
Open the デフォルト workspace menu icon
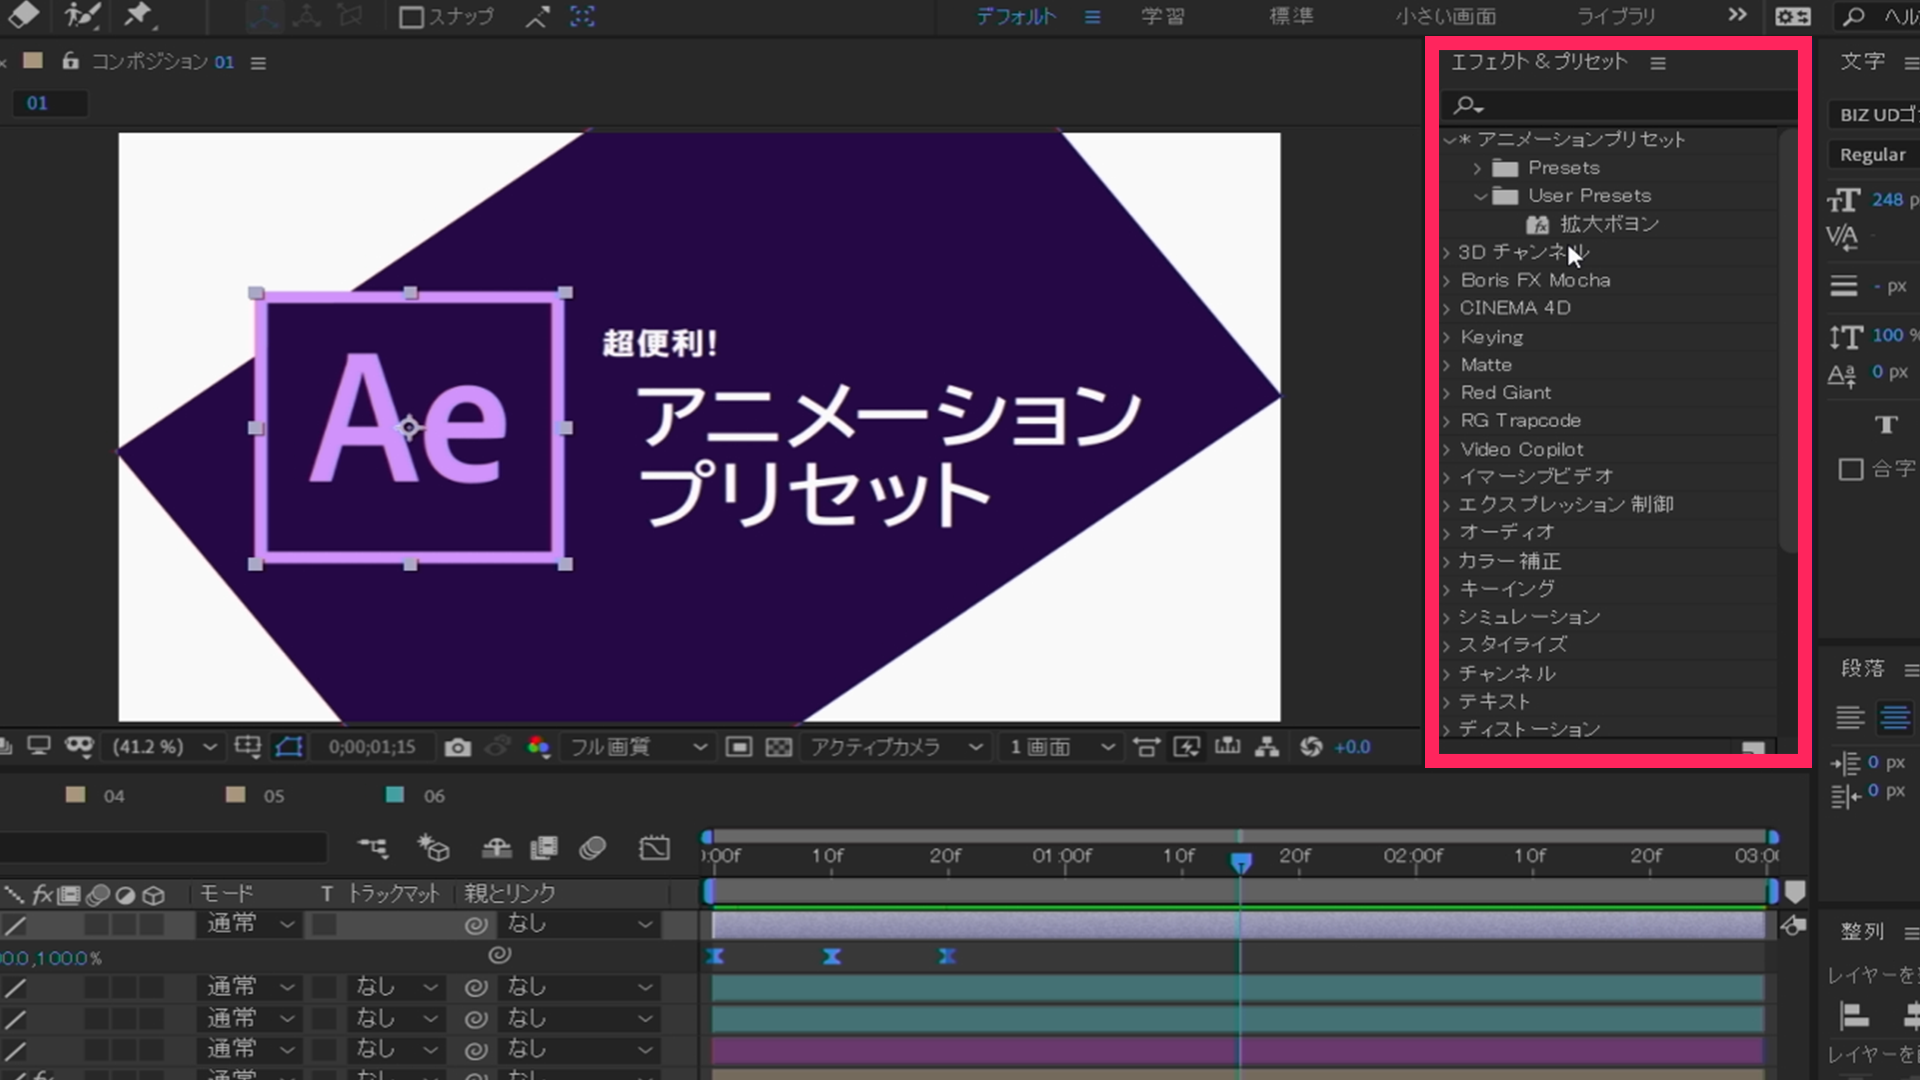[1092, 17]
